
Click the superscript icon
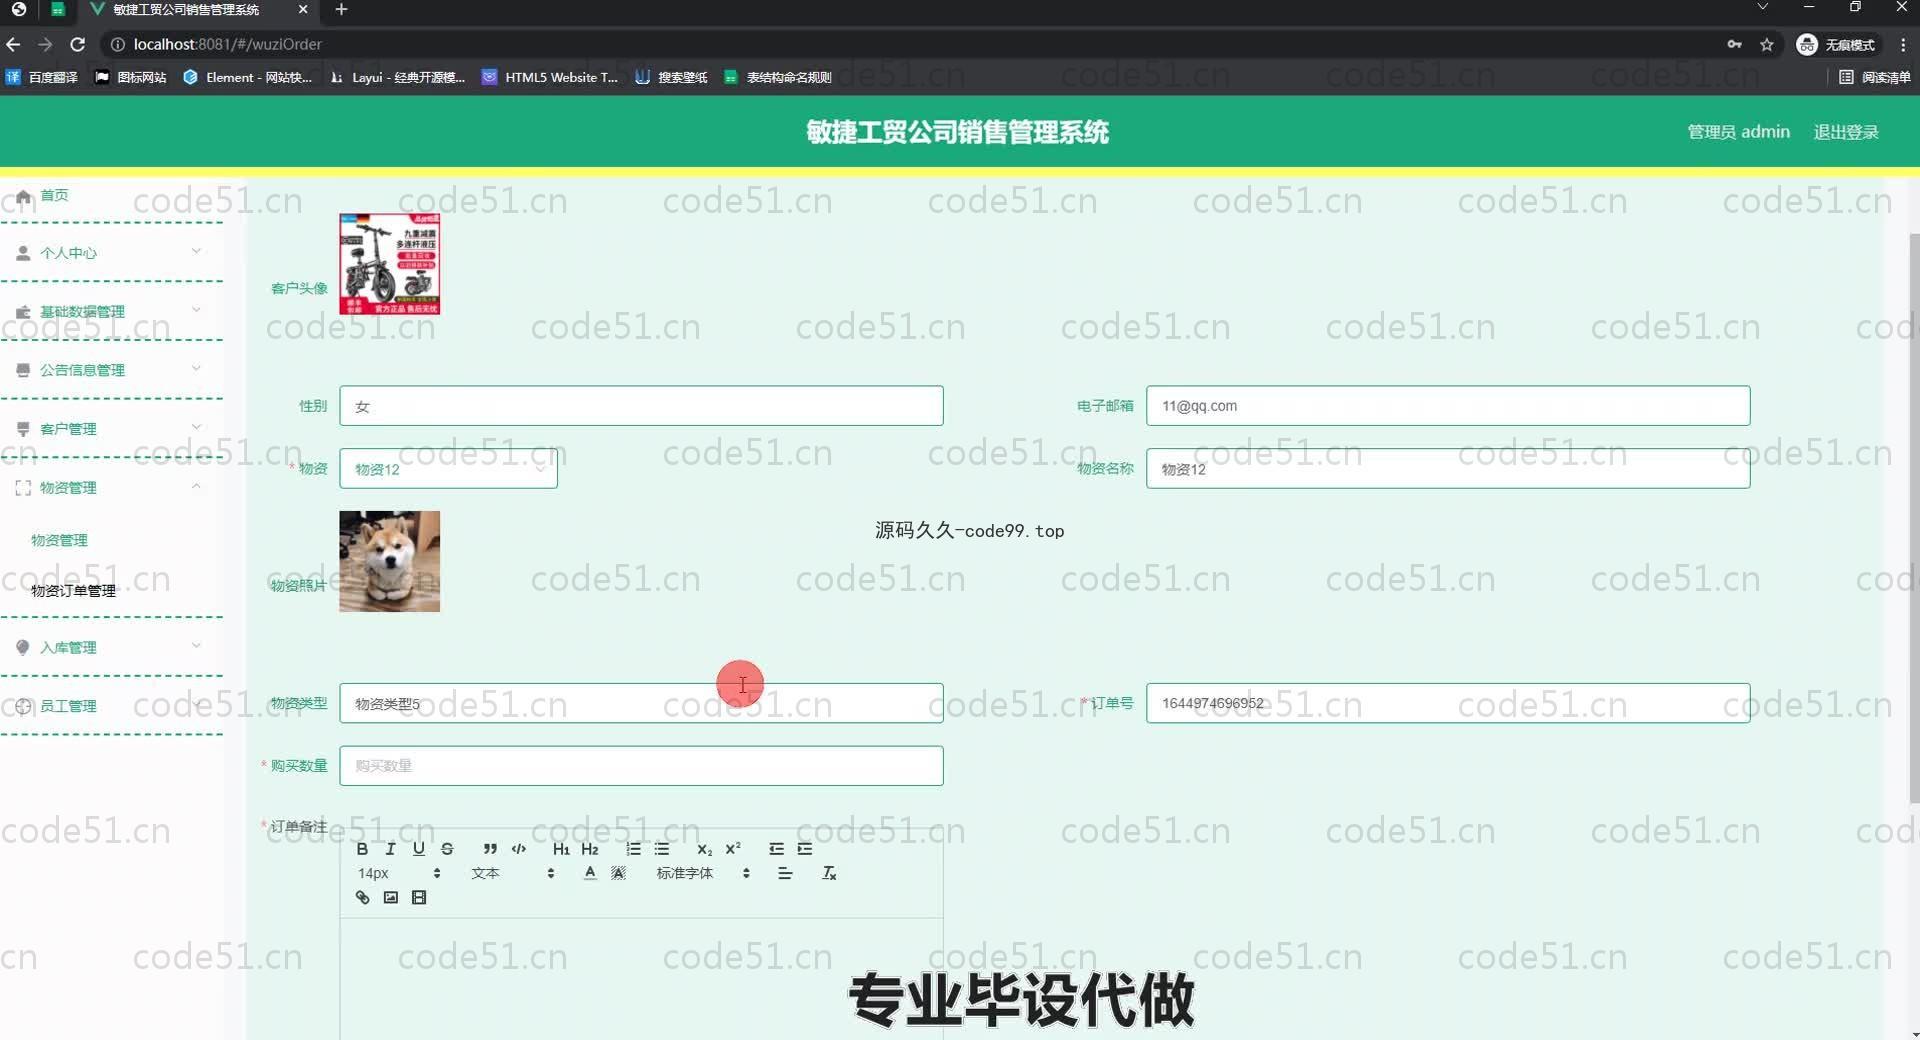coord(733,849)
